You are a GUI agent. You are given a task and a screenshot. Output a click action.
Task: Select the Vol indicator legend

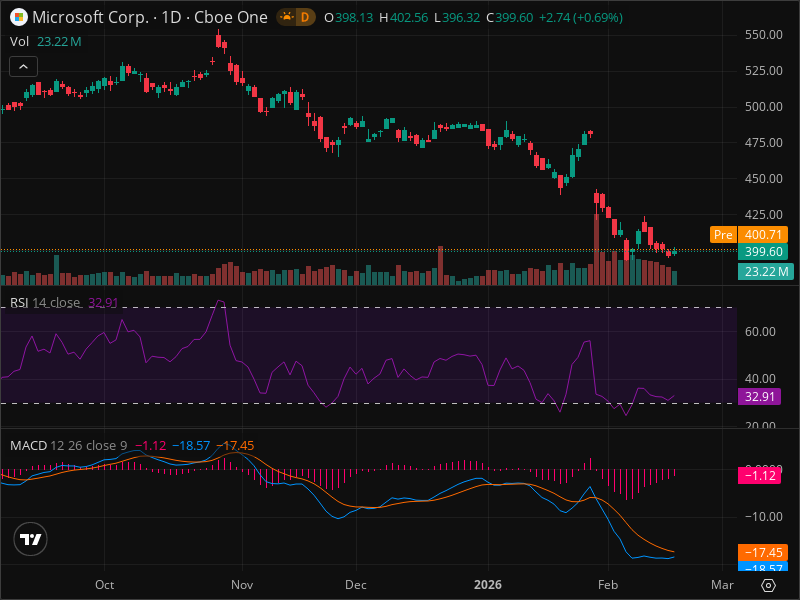[x=19, y=41]
